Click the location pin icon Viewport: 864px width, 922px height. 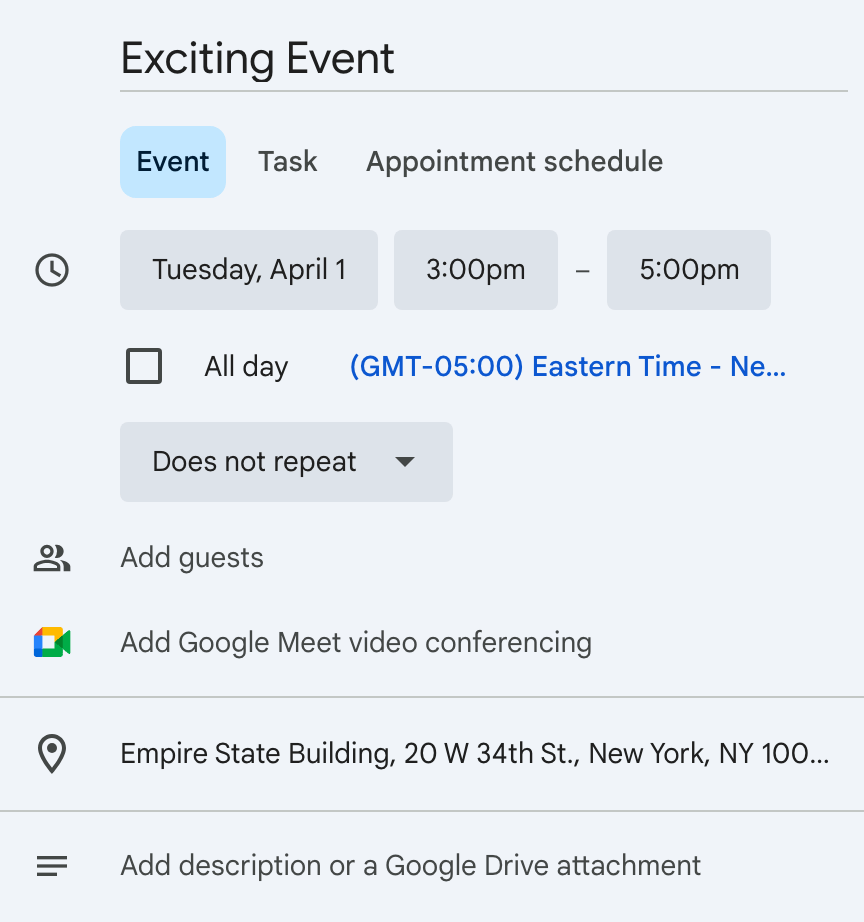point(52,754)
